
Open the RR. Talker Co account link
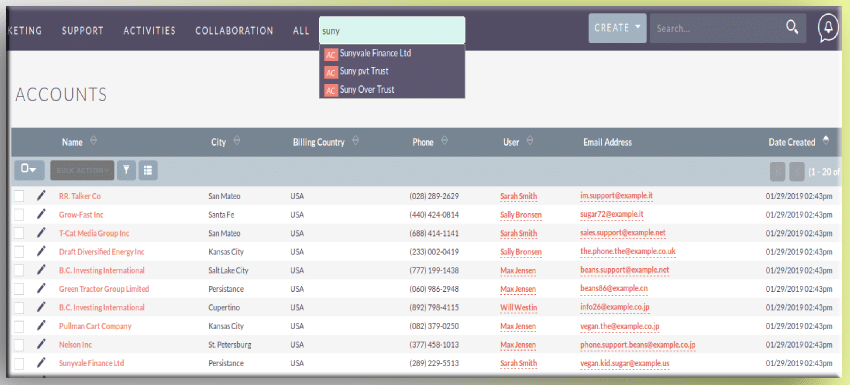point(80,196)
